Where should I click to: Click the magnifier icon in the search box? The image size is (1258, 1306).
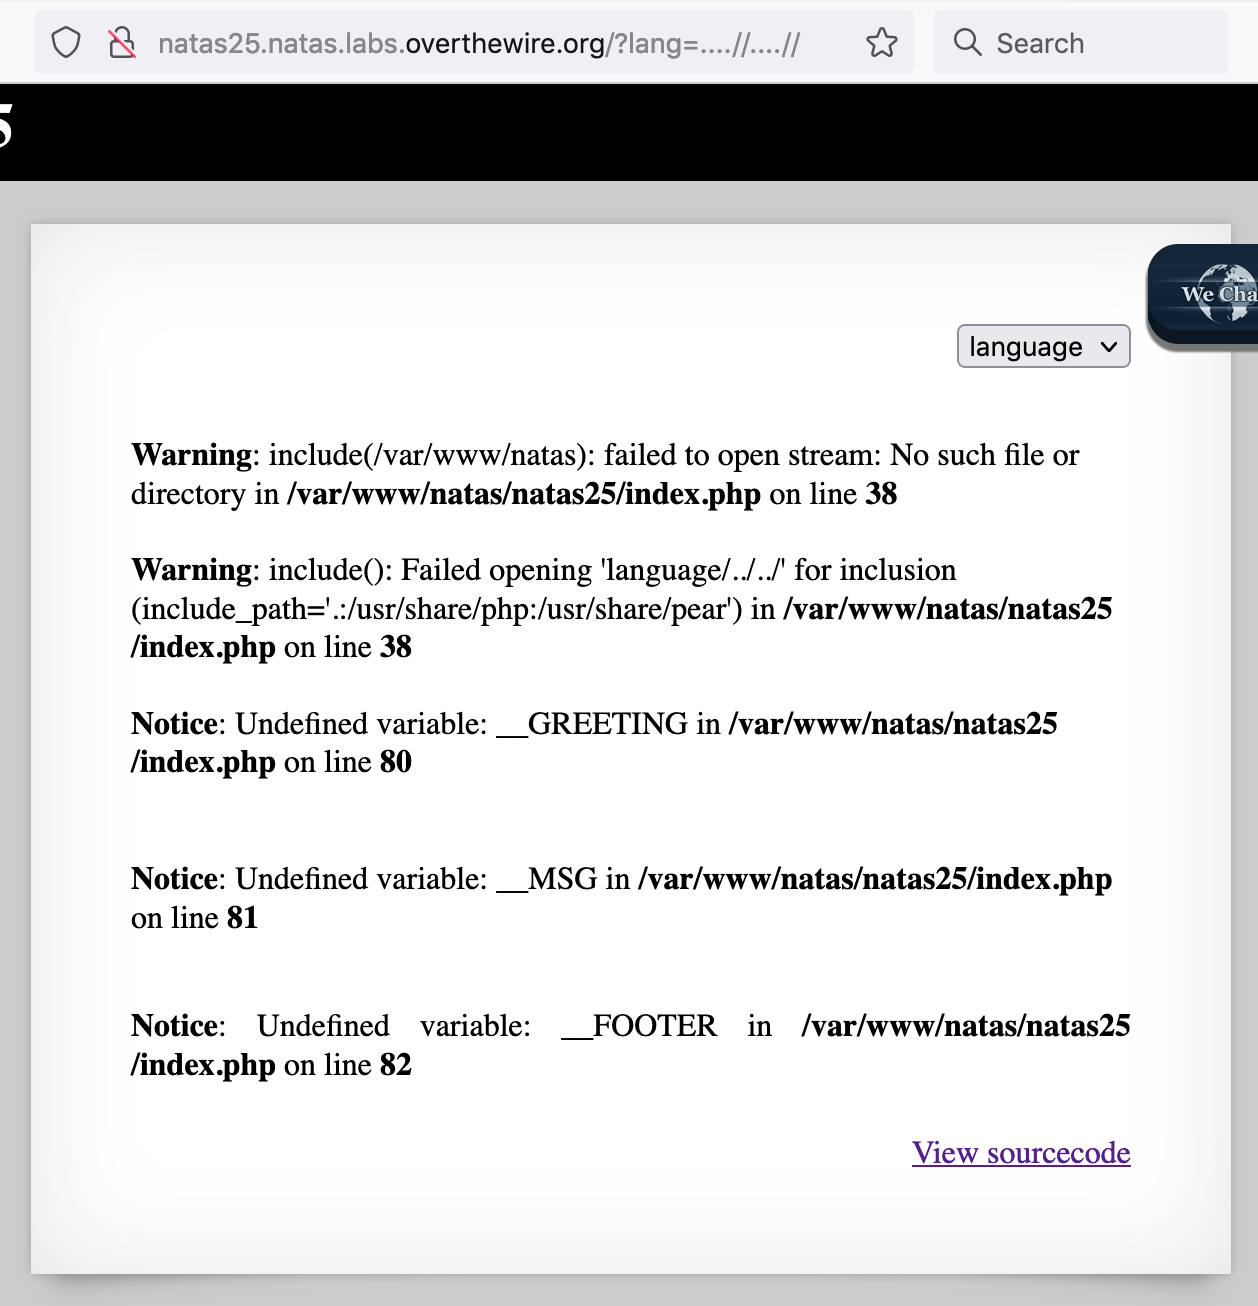click(967, 42)
